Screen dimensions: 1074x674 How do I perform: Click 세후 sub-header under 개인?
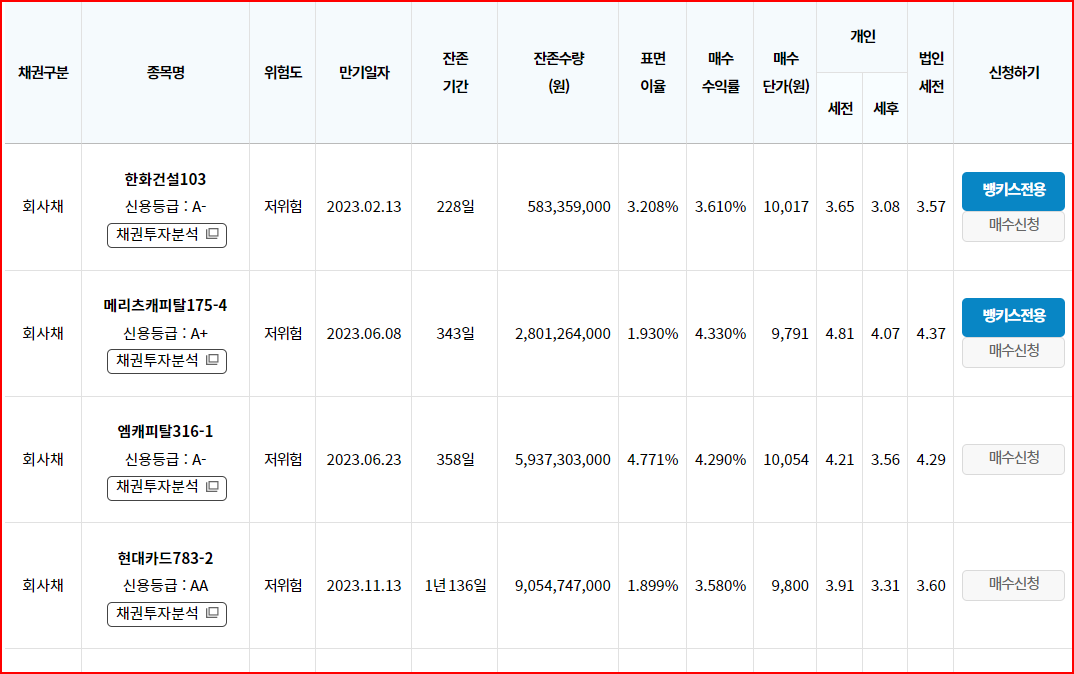pyautogui.click(x=886, y=109)
